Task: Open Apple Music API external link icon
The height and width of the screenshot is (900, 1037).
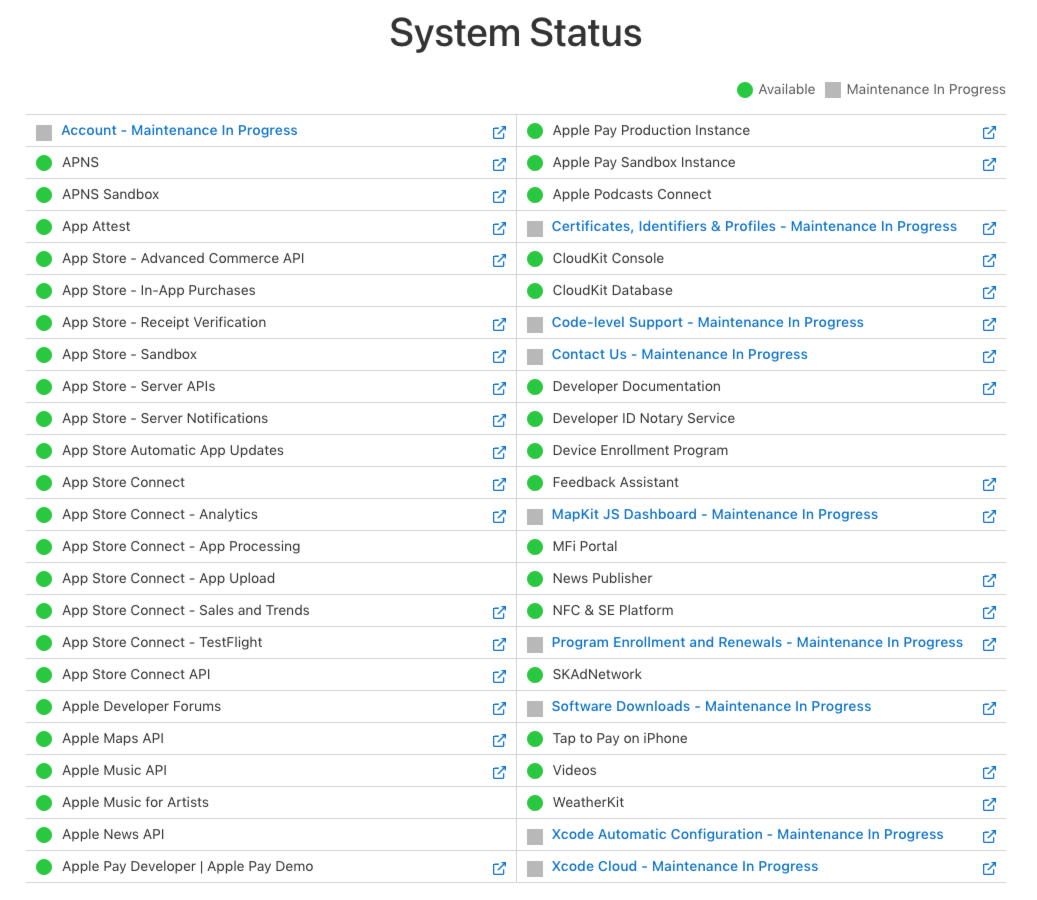Action: click(x=499, y=772)
